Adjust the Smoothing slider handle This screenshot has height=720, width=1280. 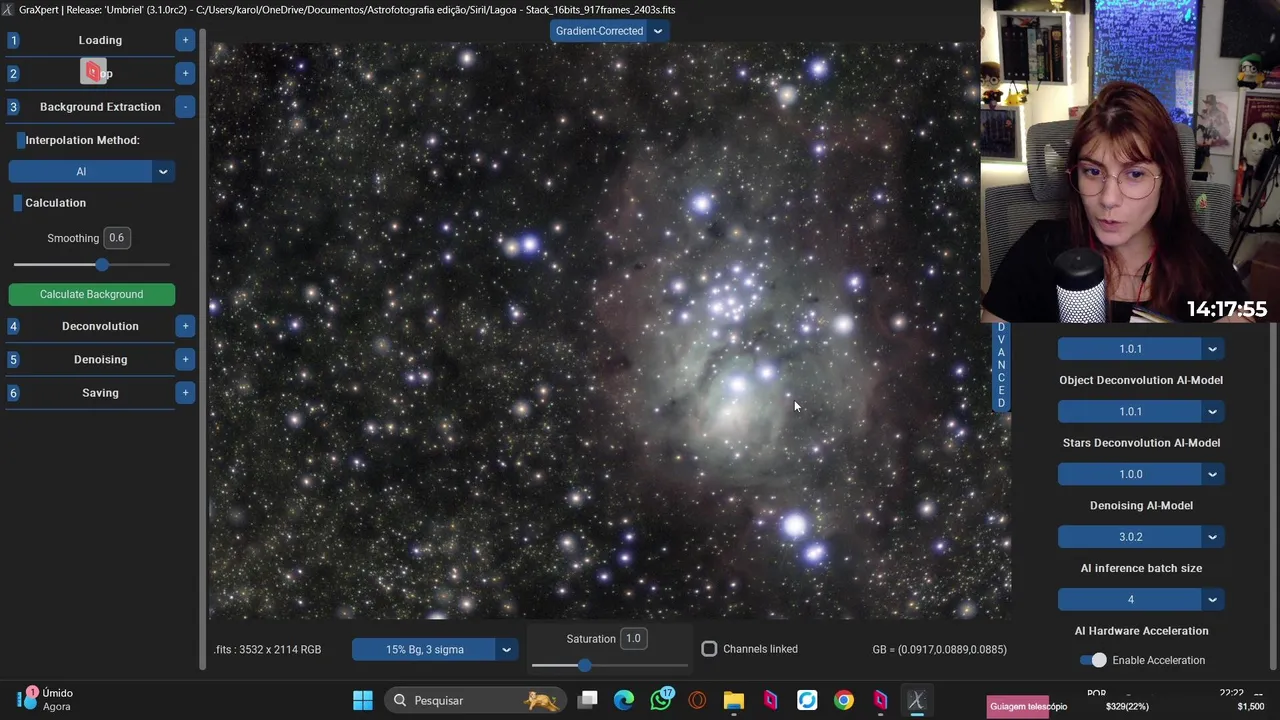[x=102, y=265]
